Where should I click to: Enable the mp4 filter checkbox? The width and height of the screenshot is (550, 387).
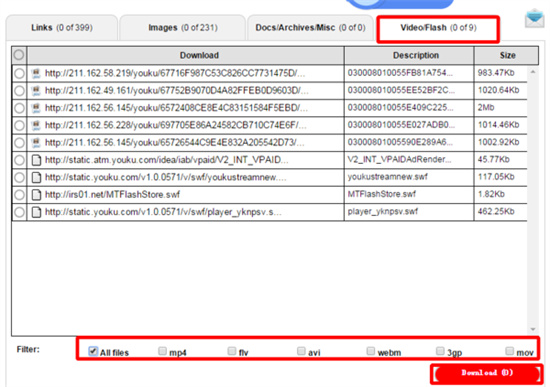point(162,351)
